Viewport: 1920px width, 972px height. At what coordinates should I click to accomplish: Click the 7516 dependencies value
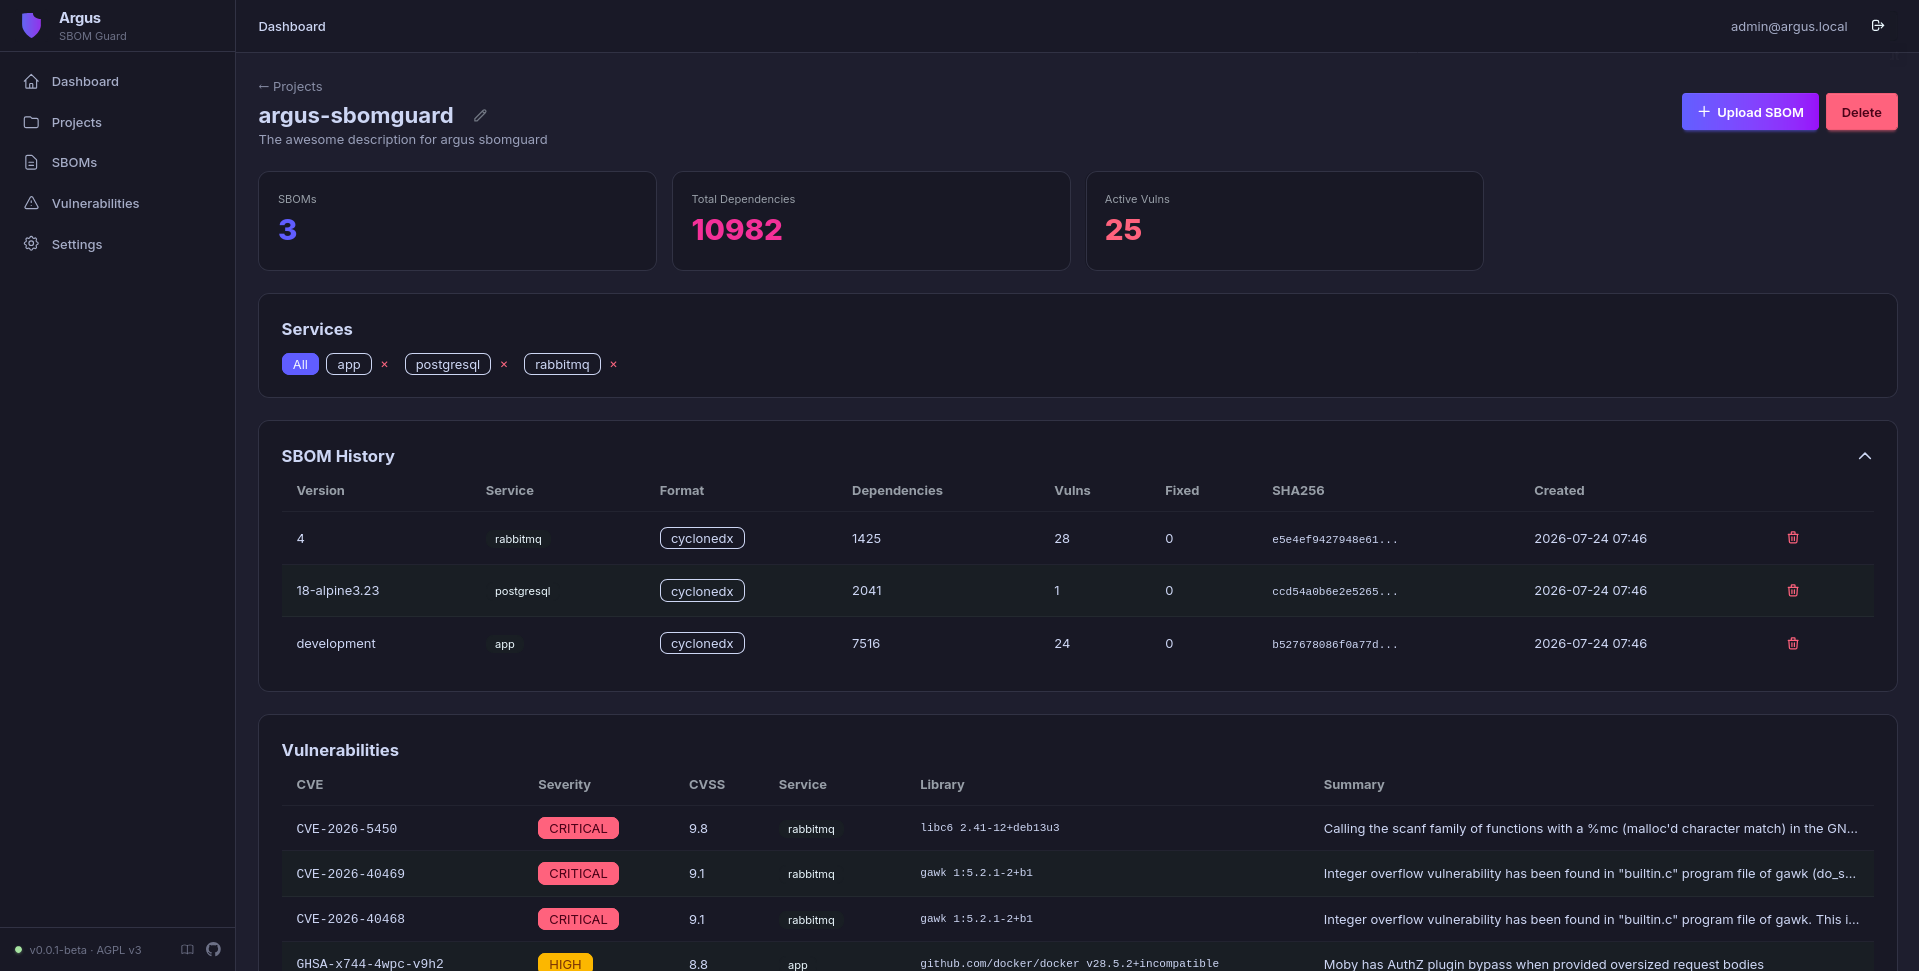(866, 644)
